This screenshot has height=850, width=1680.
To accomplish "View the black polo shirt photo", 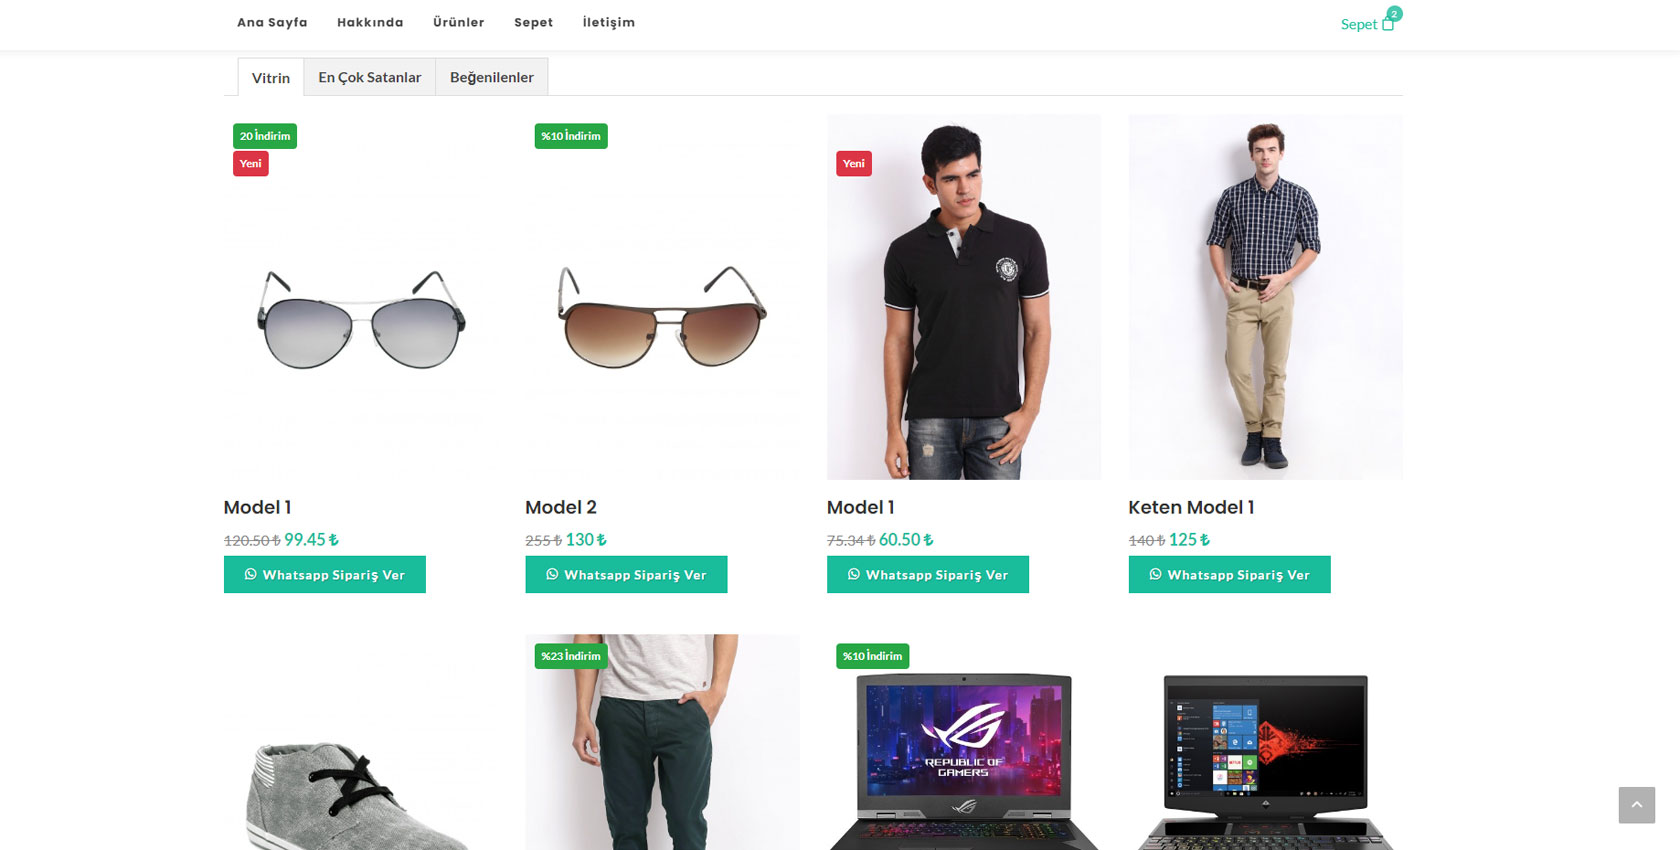I will [x=964, y=297].
